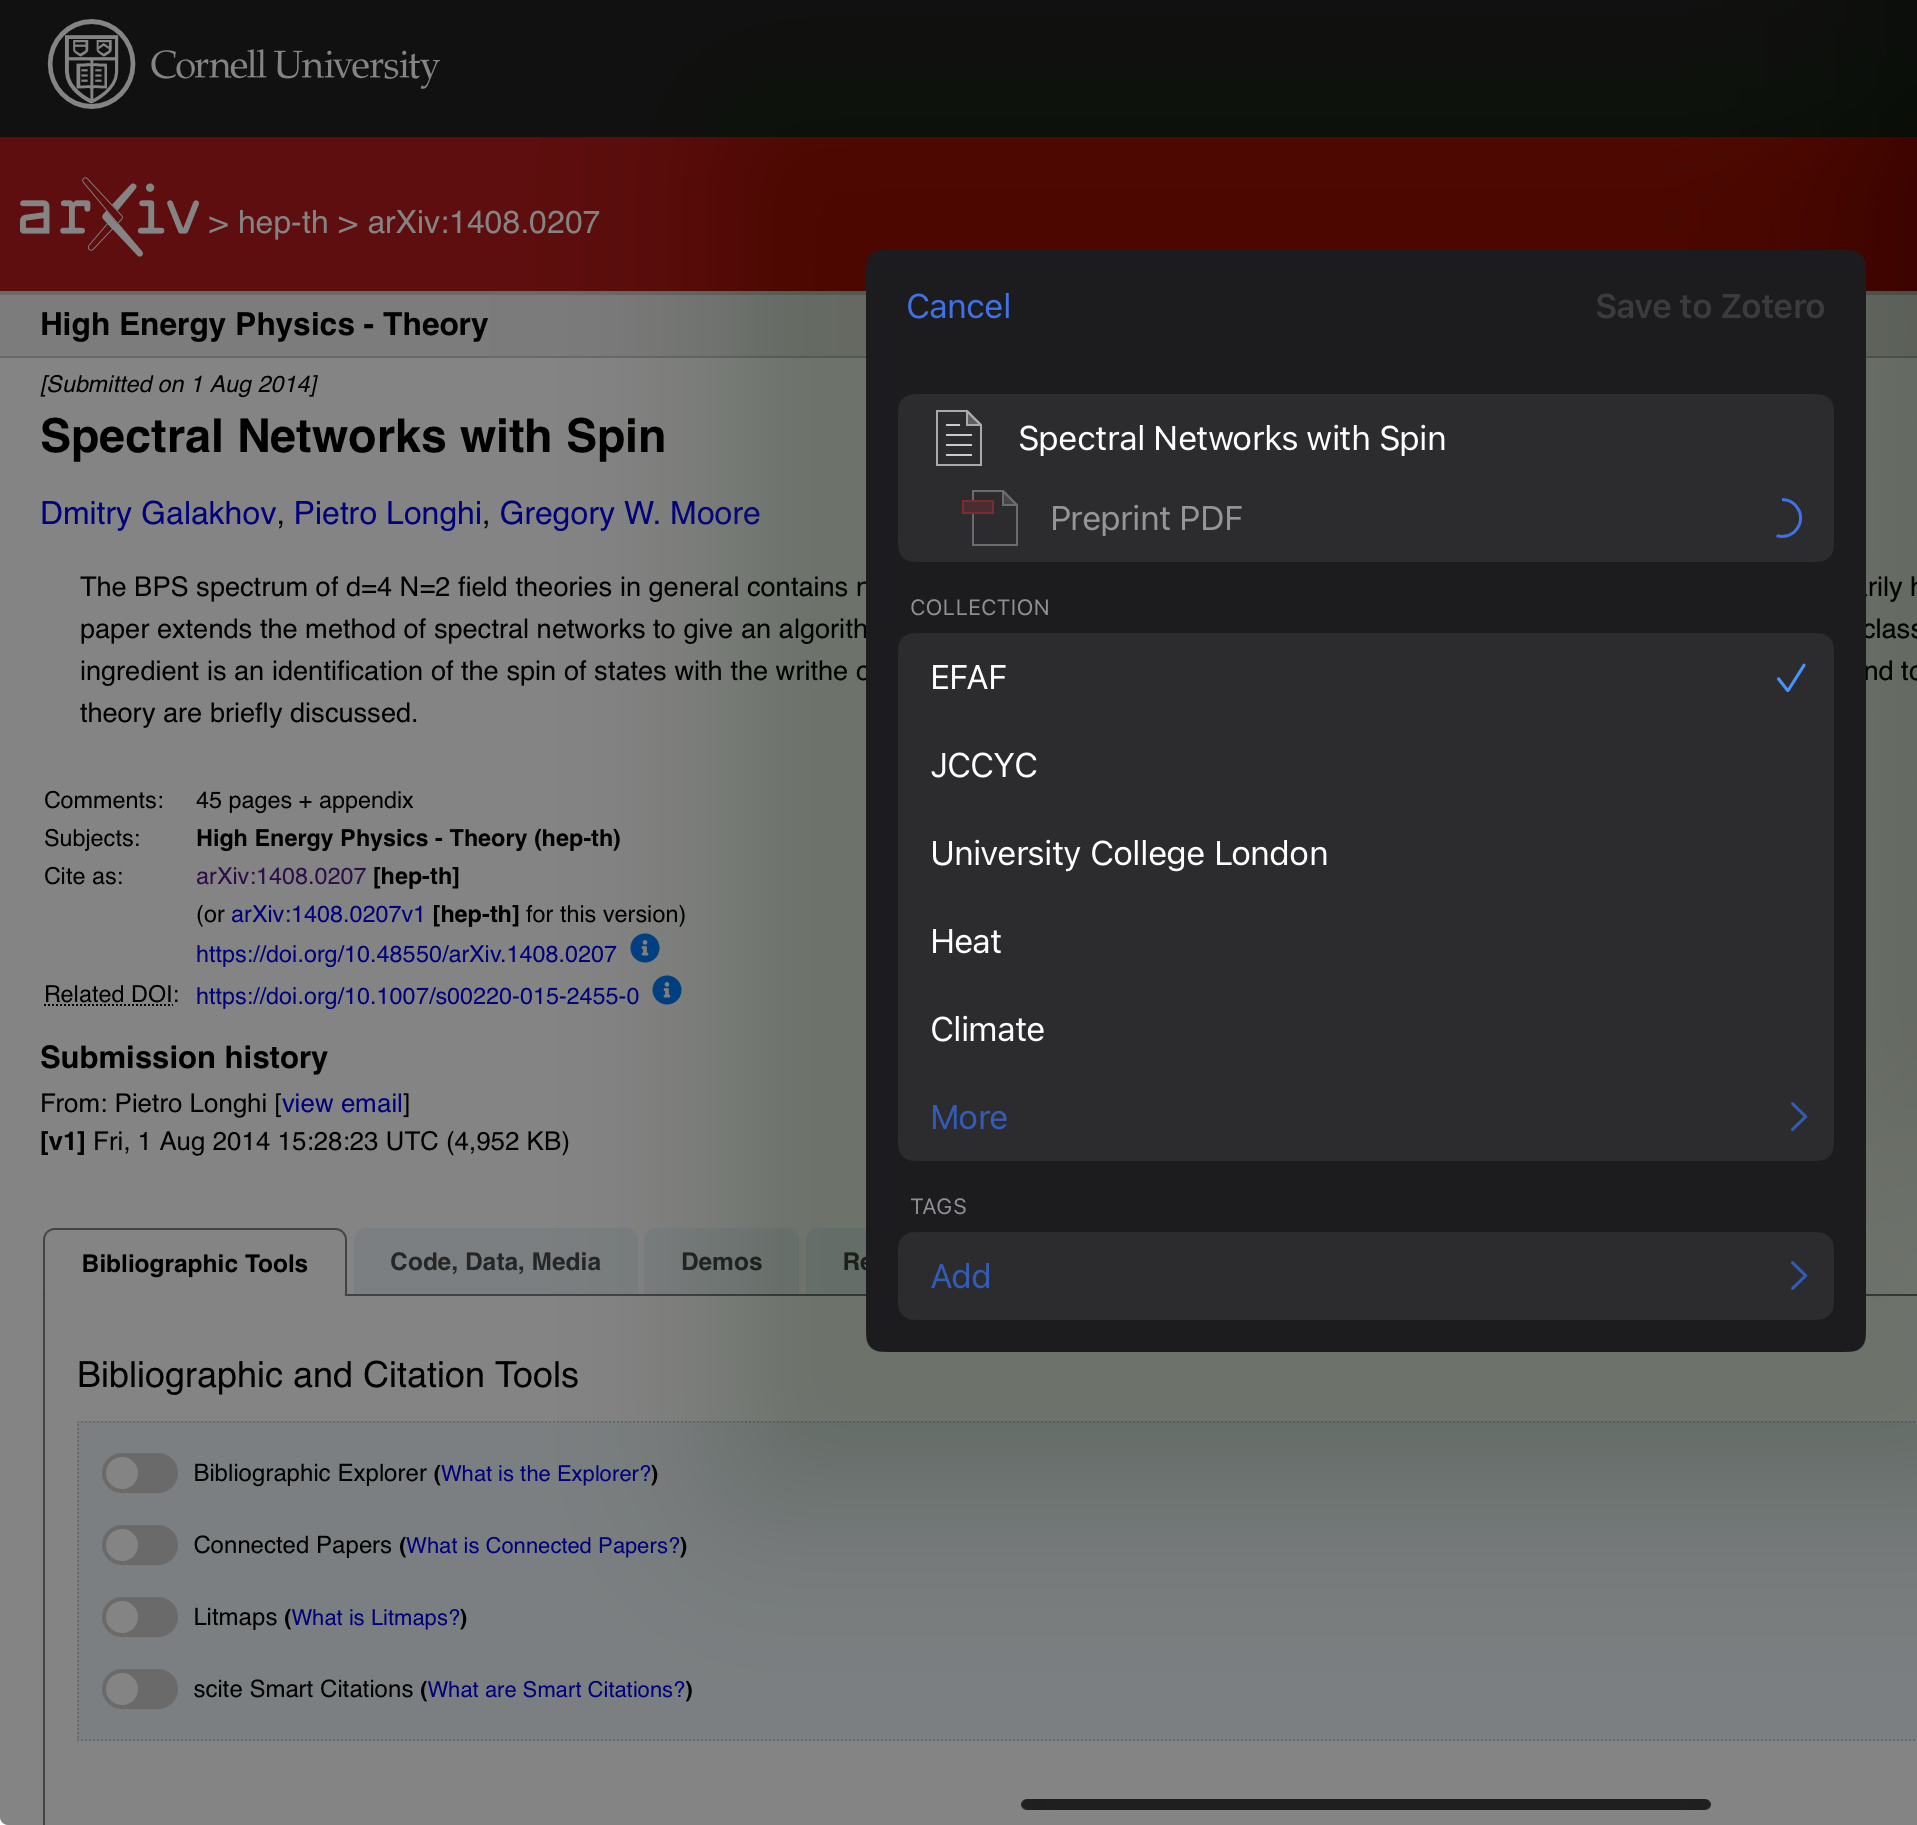
Task: Open the Bibliographic Tools tab
Action: click(195, 1263)
